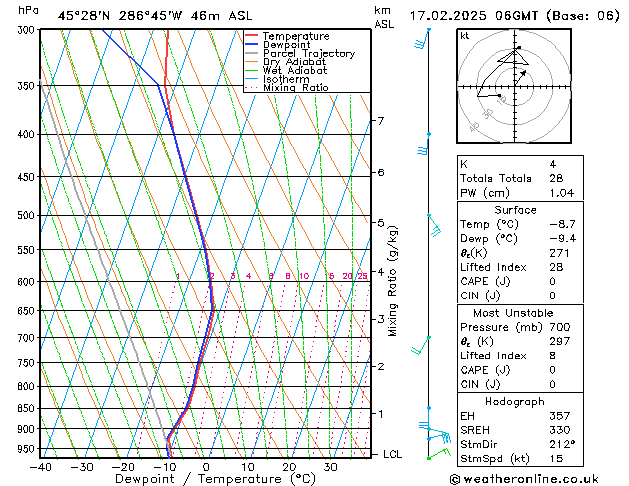Screen dimensions: 629x486
Task: Click the 'kt' label in the hodograph
Action: 465,35
